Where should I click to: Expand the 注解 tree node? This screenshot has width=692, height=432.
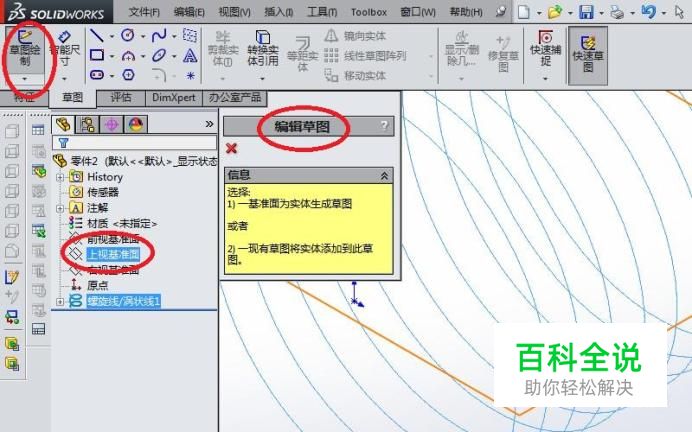[x=60, y=208]
